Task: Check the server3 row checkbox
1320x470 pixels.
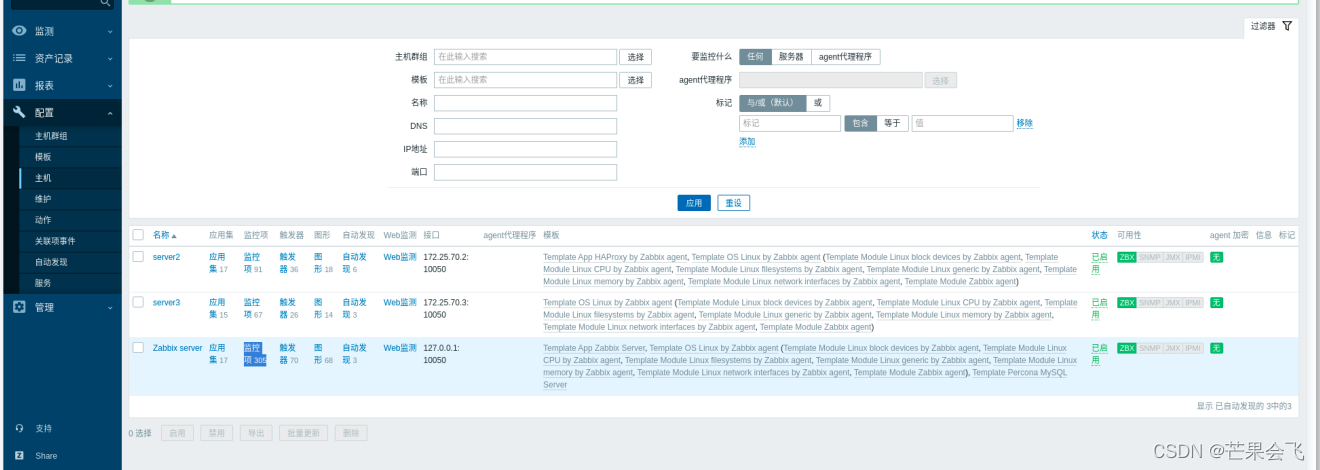Action: [138, 302]
